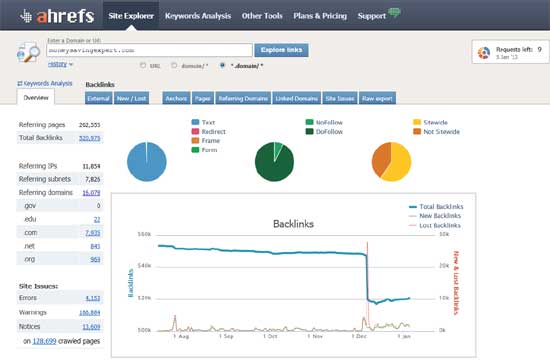The width and height of the screenshot is (550, 361).
Task: Toggle the New Backlinks chart legend
Action: [435, 216]
